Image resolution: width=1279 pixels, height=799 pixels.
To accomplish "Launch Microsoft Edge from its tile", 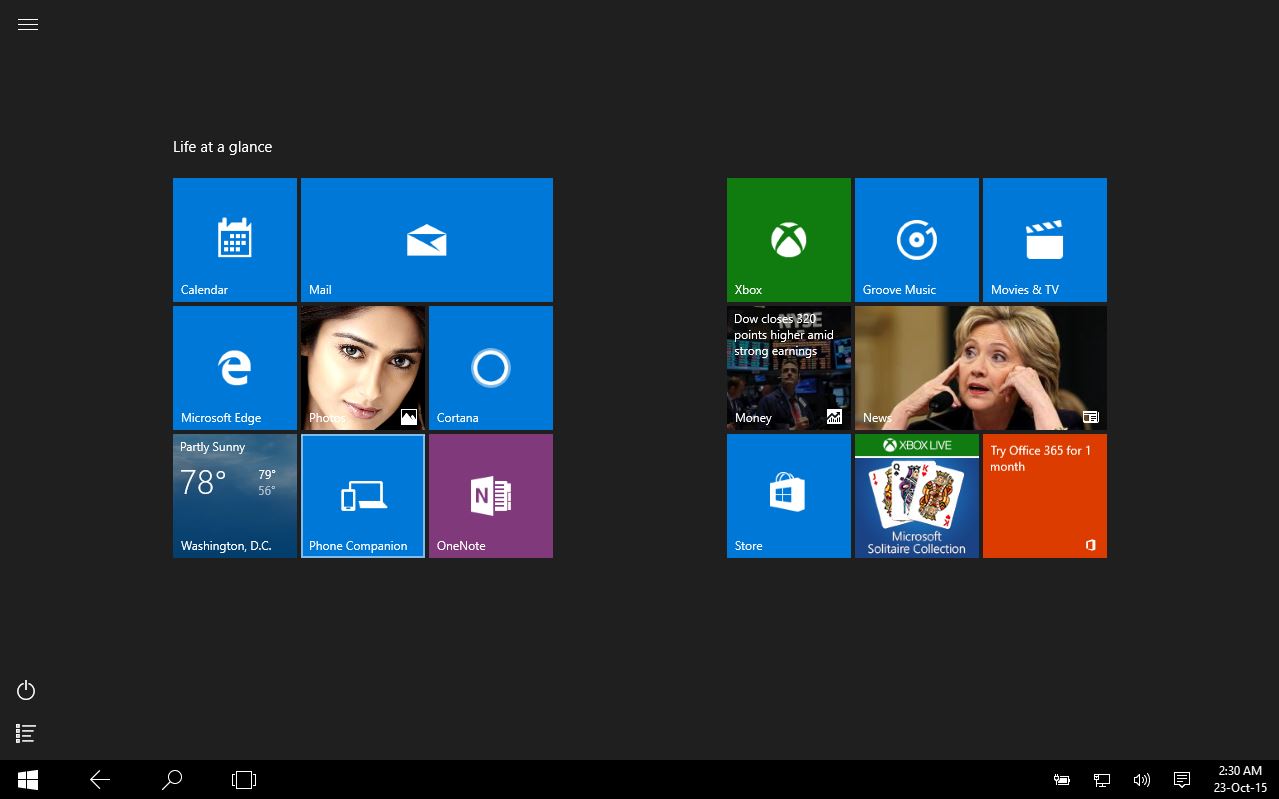I will [234, 367].
